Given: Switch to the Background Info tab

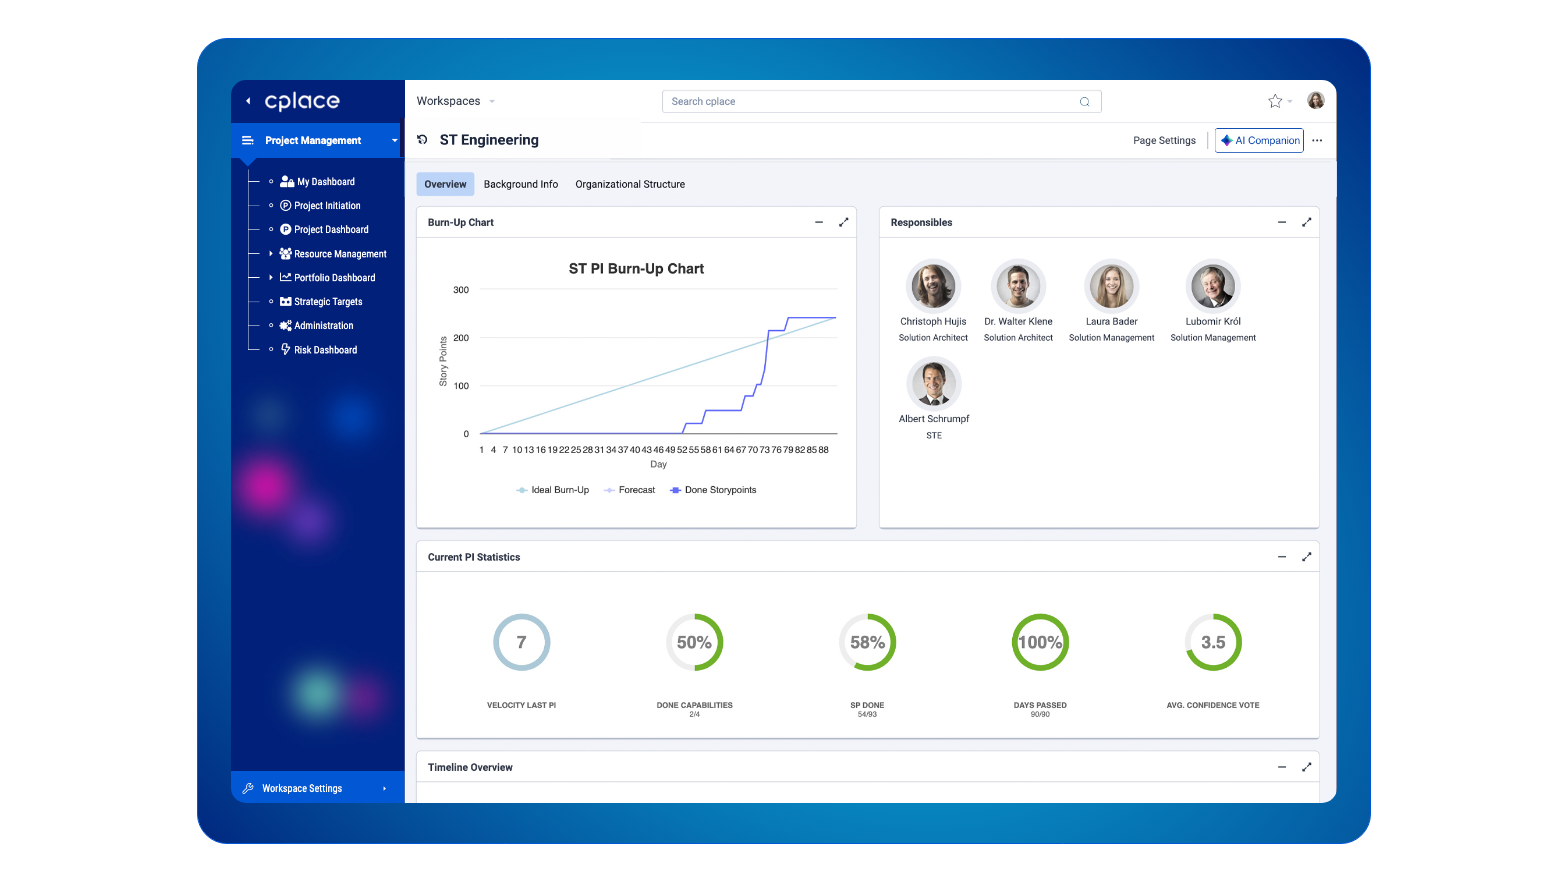Looking at the screenshot, I should 521,185.
